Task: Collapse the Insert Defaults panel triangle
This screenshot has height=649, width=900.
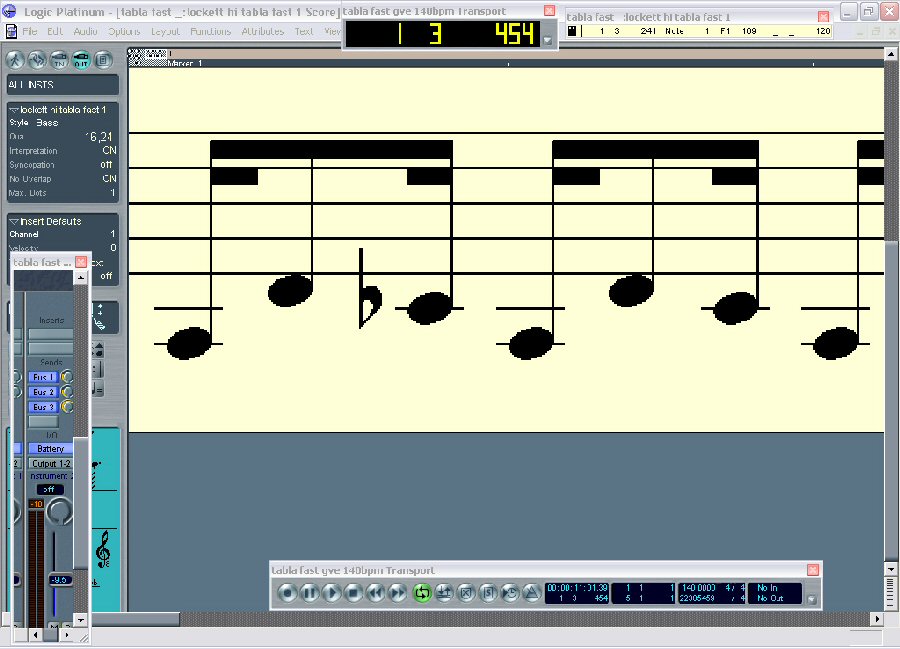Action: 14,221
